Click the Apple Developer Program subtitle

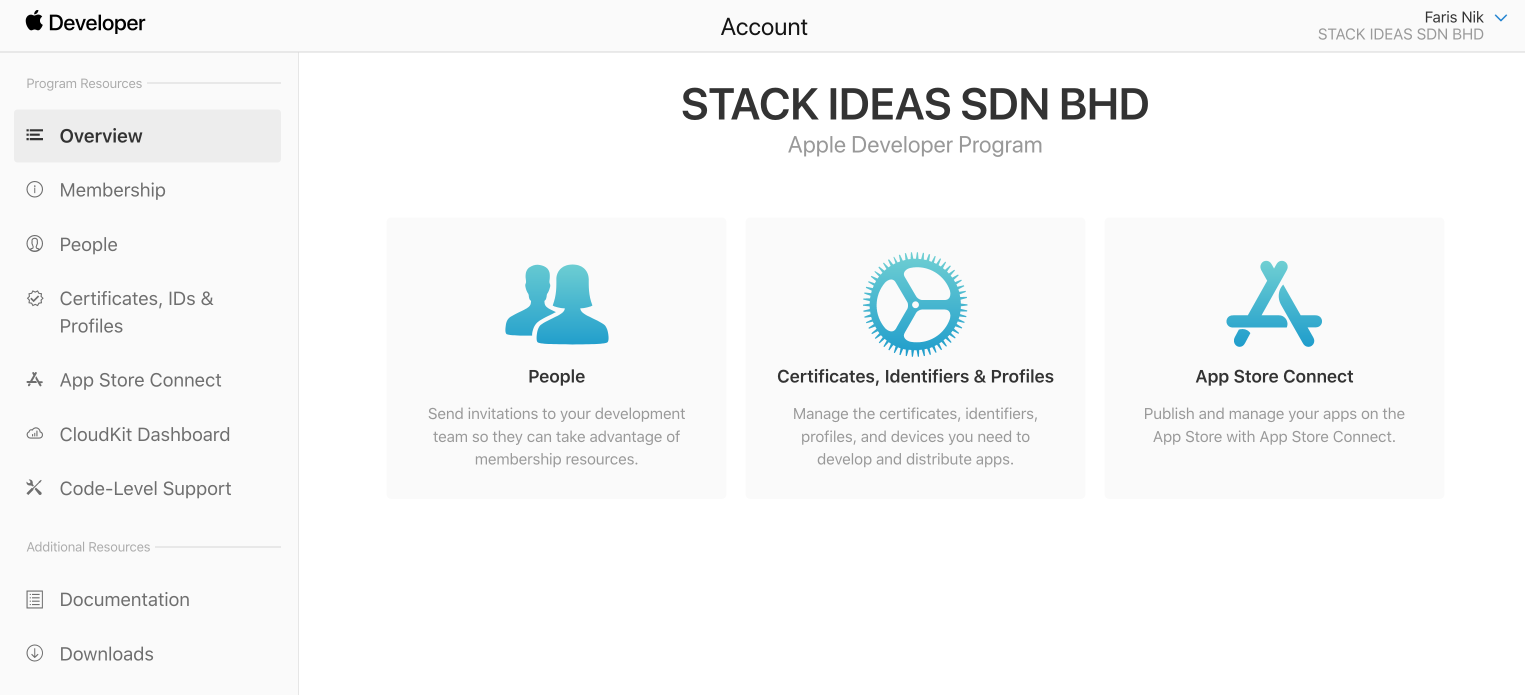tap(915, 145)
